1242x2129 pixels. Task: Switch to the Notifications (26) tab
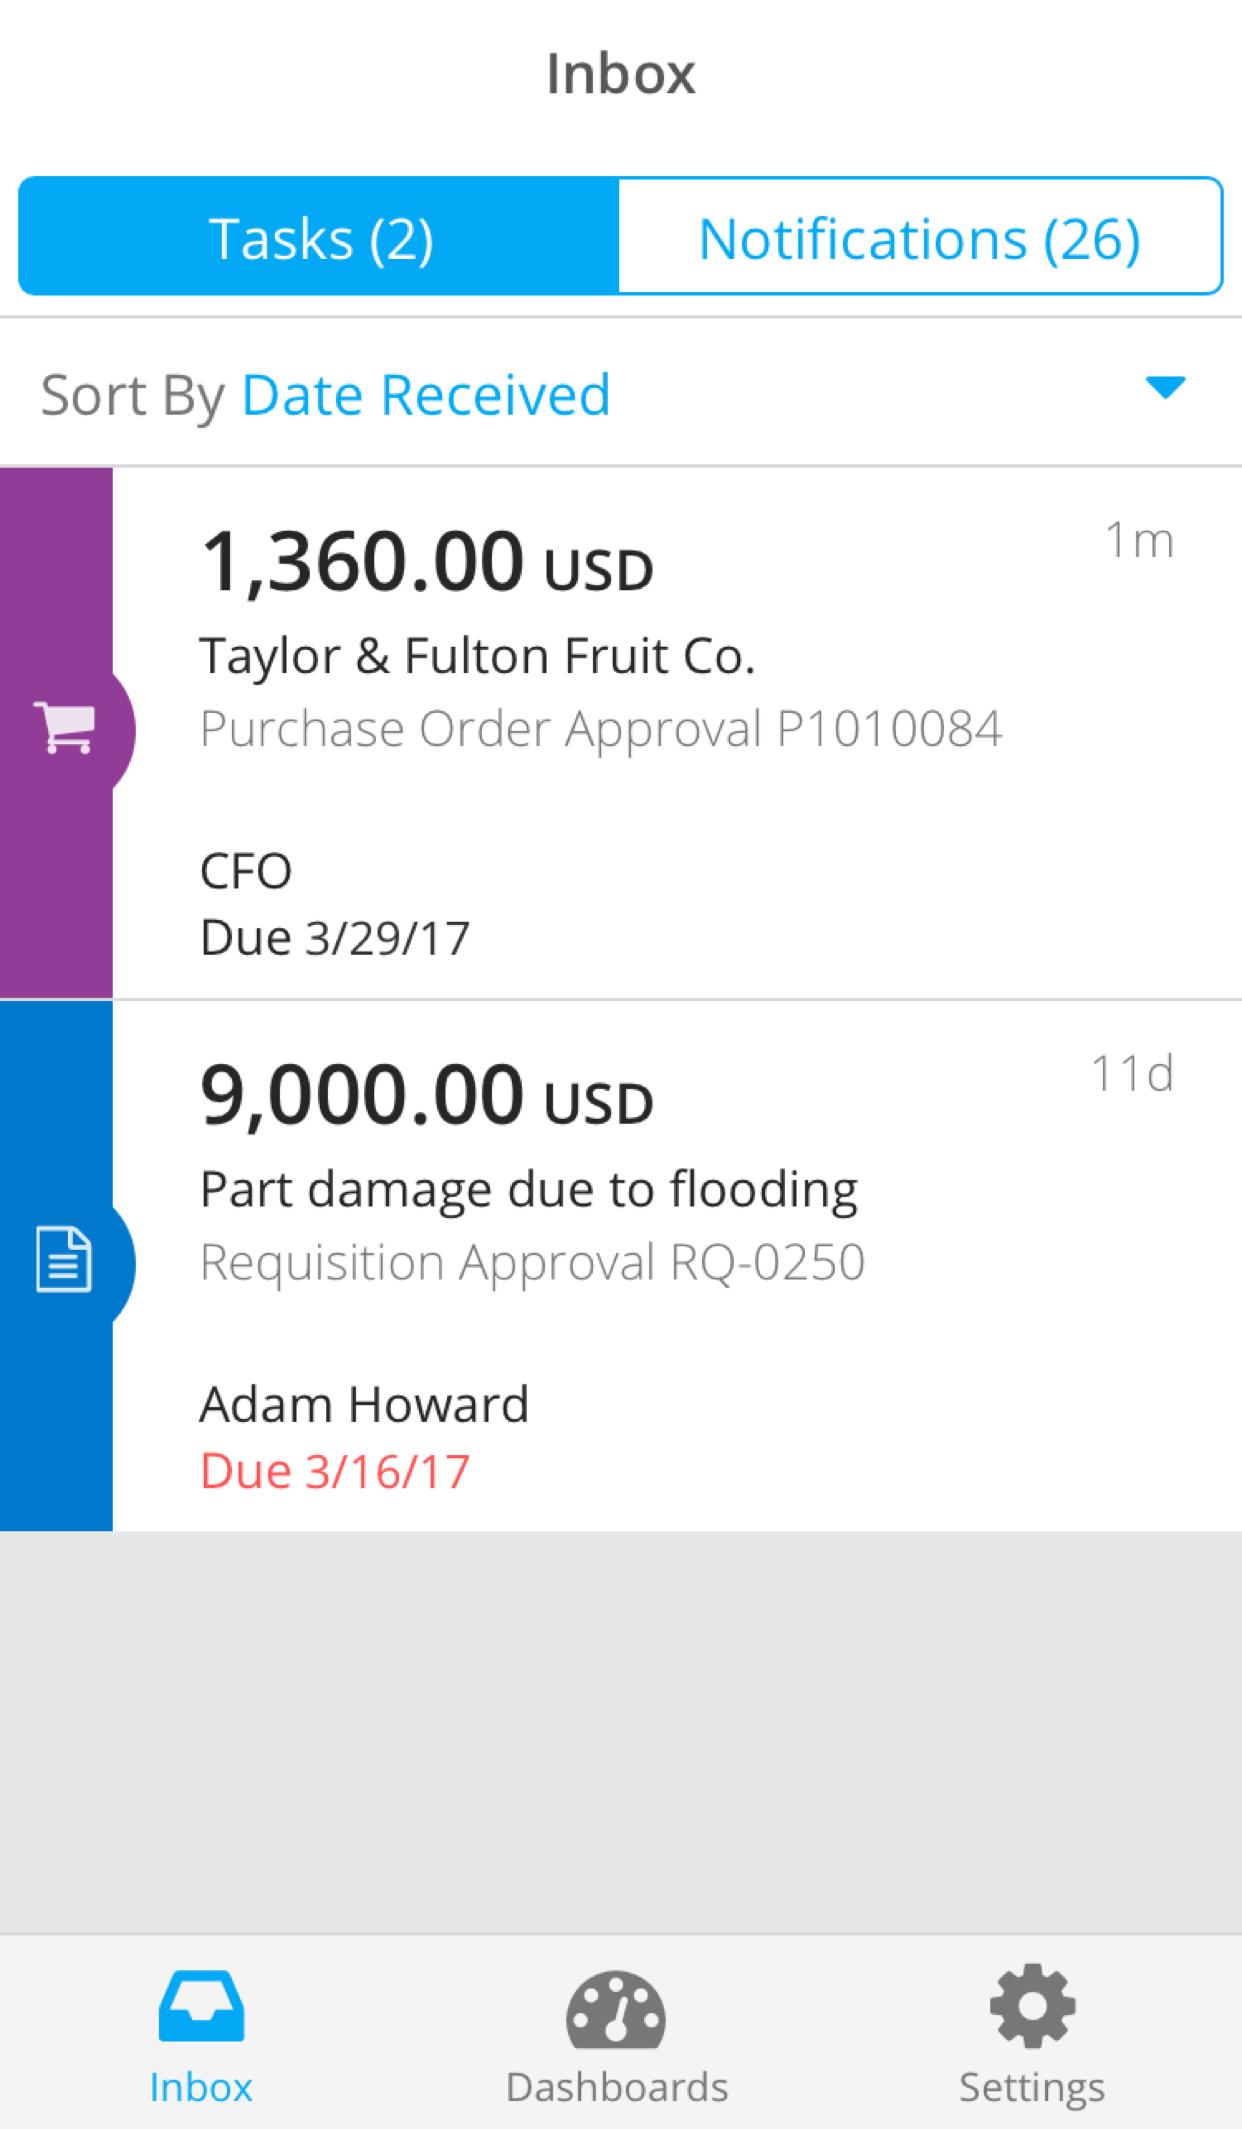pos(920,237)
